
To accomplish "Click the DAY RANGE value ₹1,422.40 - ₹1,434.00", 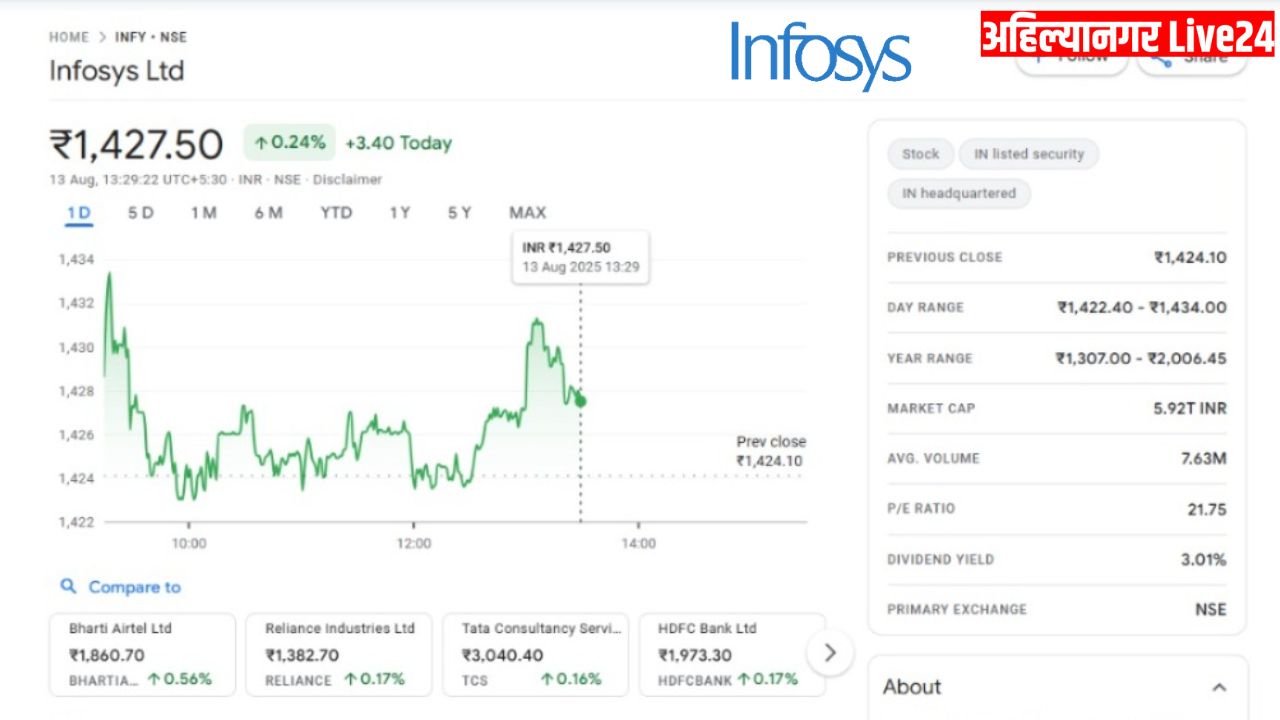I will pos(1142,307).
